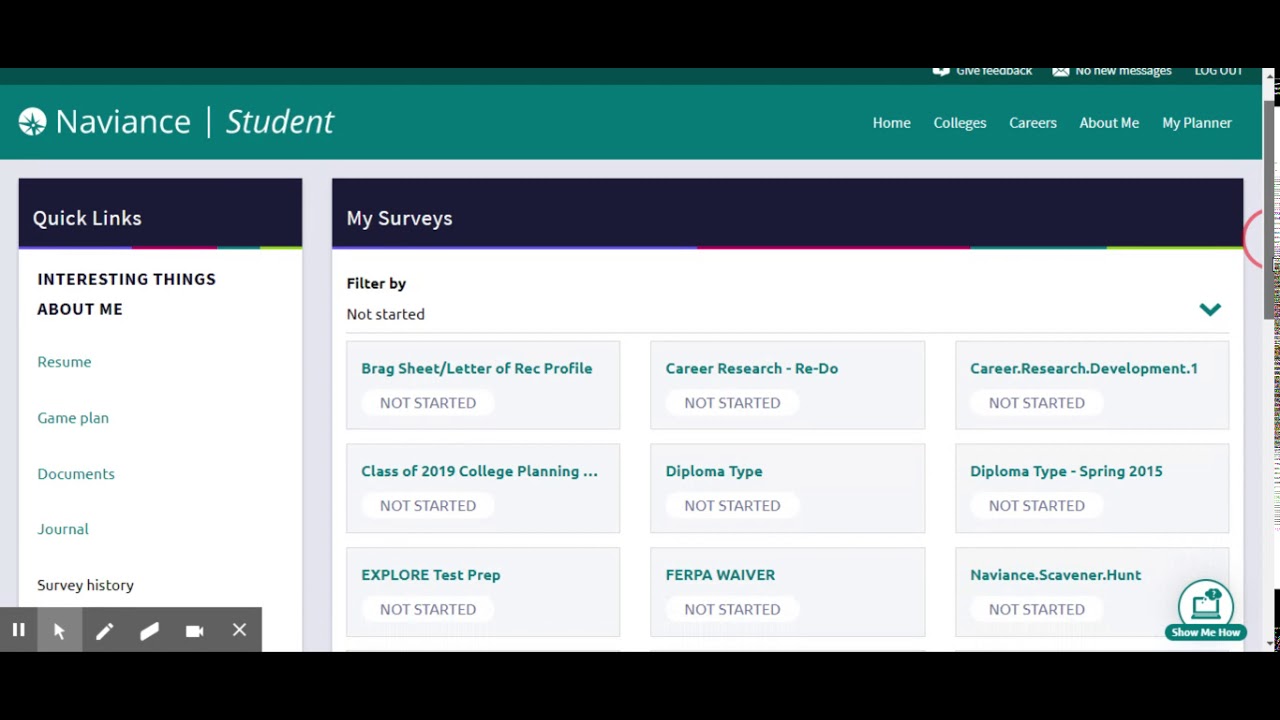The image size is (1280, 720).
Task: Select Survey history in Quick Links
Action: pos(85,585)
